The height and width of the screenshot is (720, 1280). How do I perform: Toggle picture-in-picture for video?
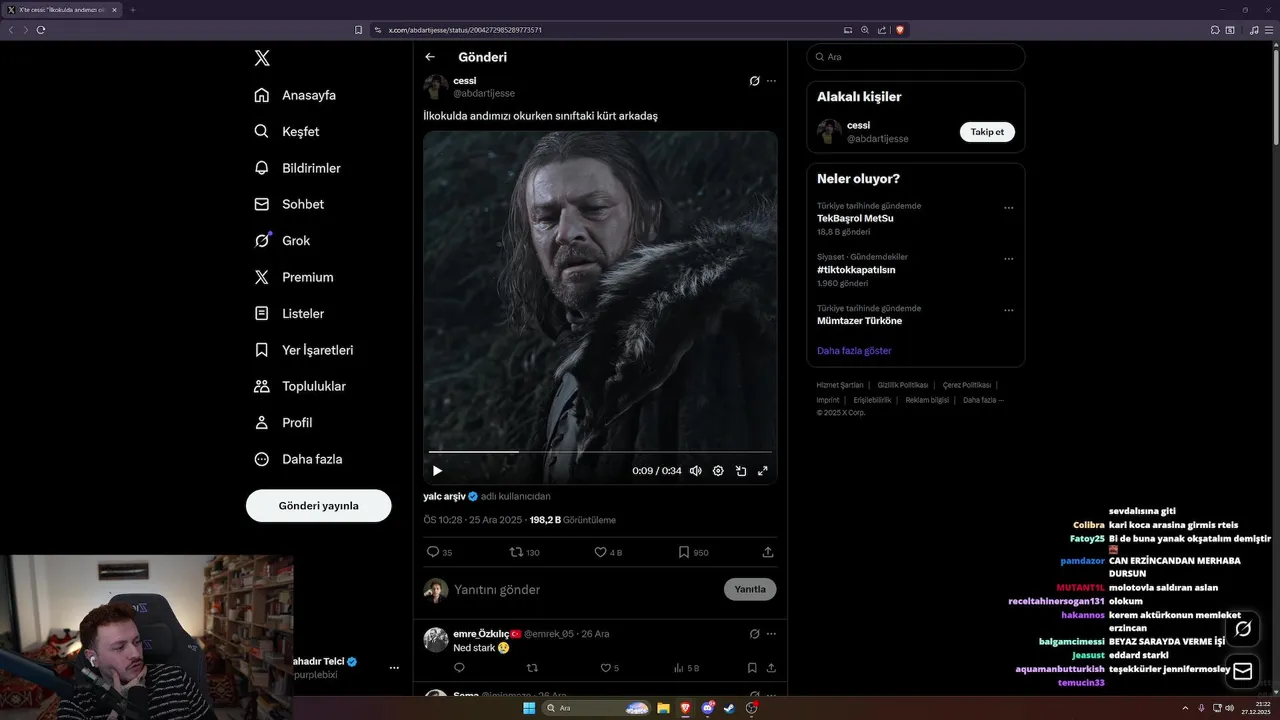pos(741,471)
